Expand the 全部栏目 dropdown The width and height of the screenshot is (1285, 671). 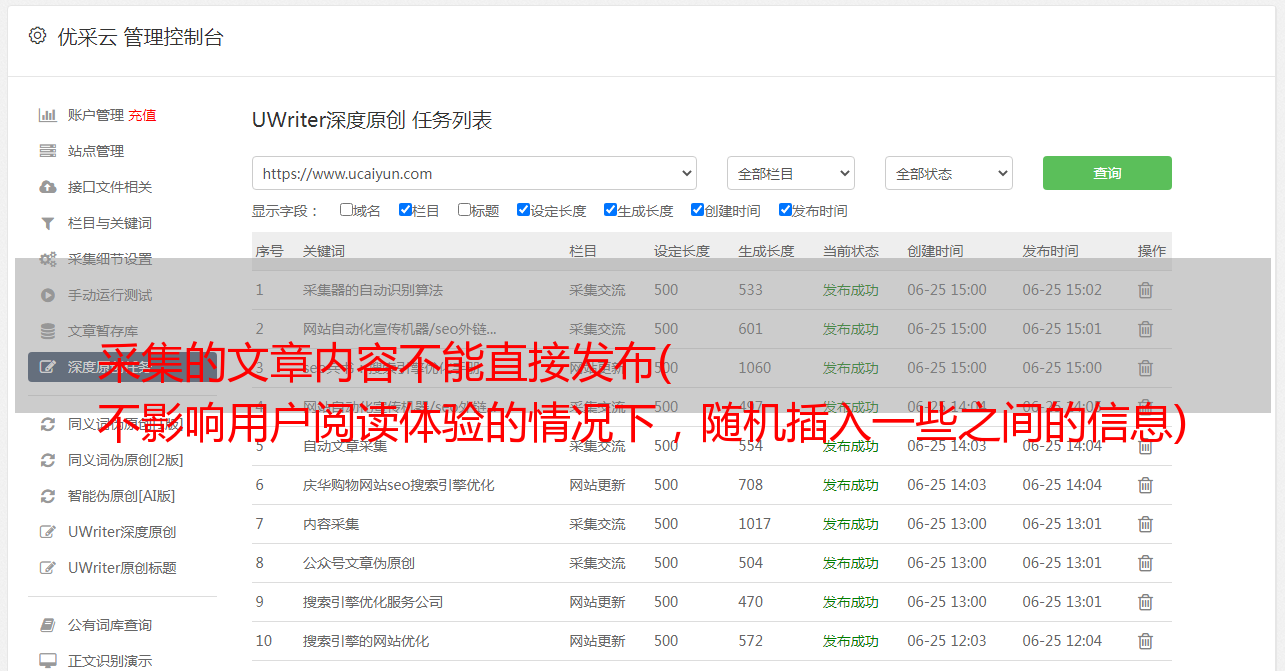coord(790,173)
